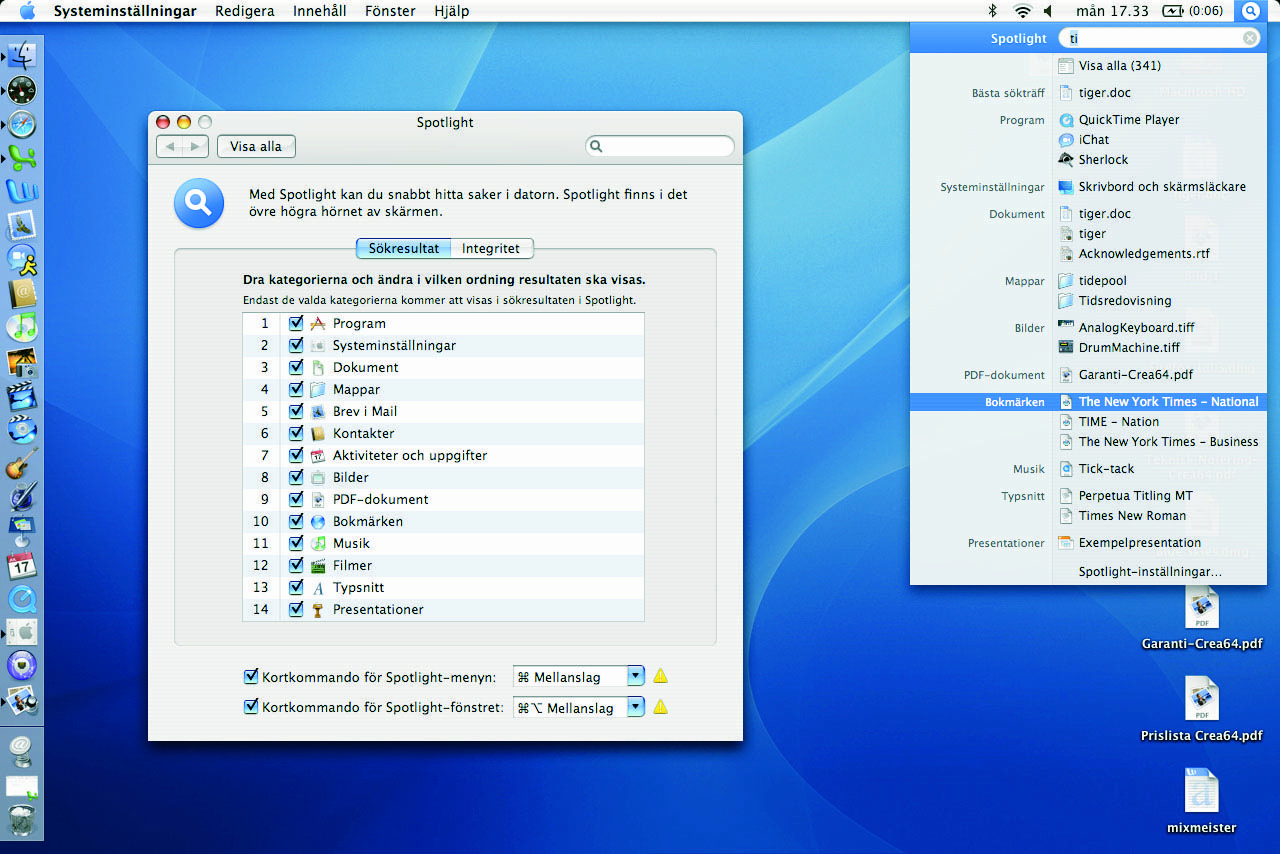
Task: Open Finder from the Dock
Action: pyautogui.click(x=22, y=56)
